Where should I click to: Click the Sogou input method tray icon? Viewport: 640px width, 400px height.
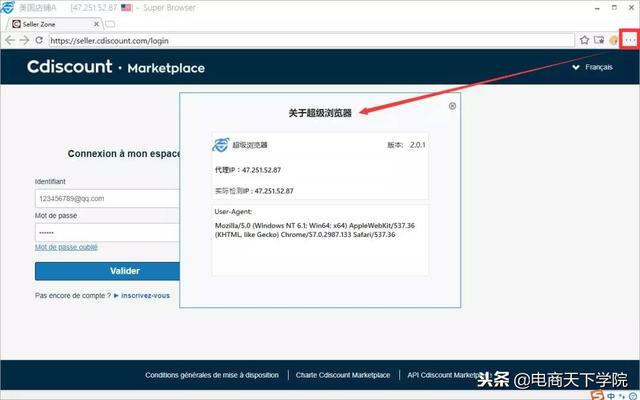tap(598, 395)
